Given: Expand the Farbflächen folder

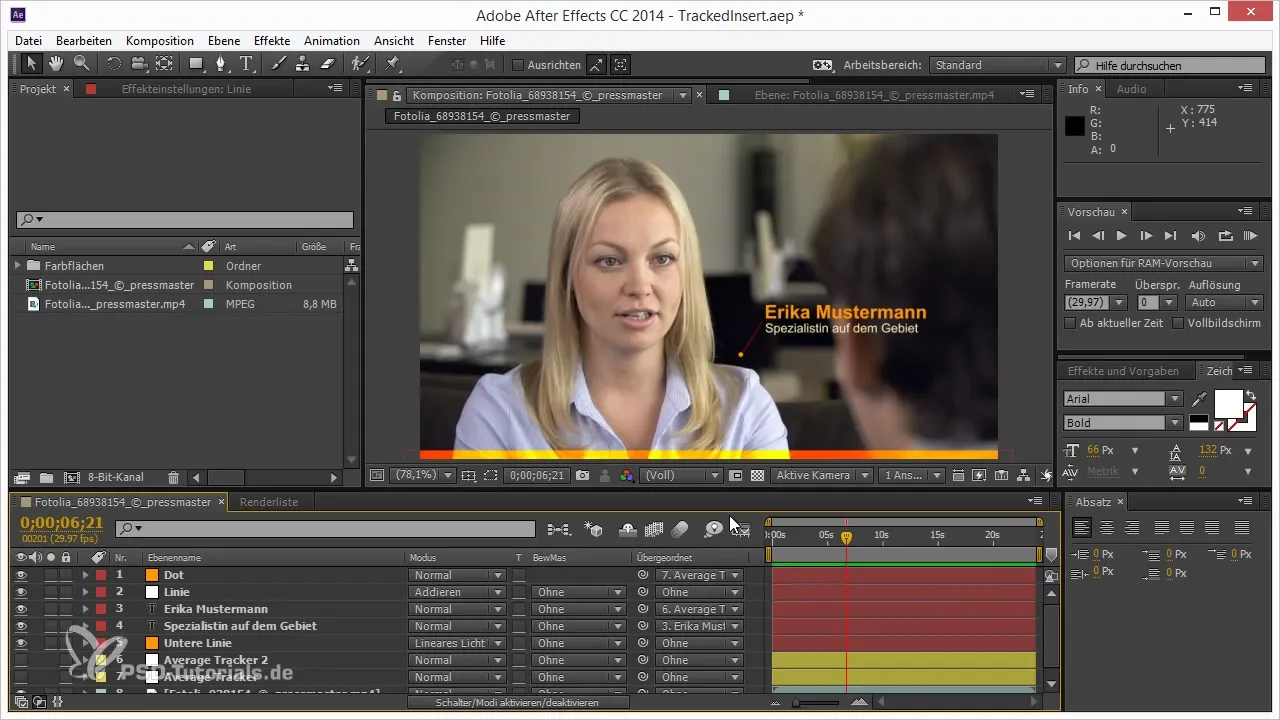Looking at the screenshot, I should (17, 266).
